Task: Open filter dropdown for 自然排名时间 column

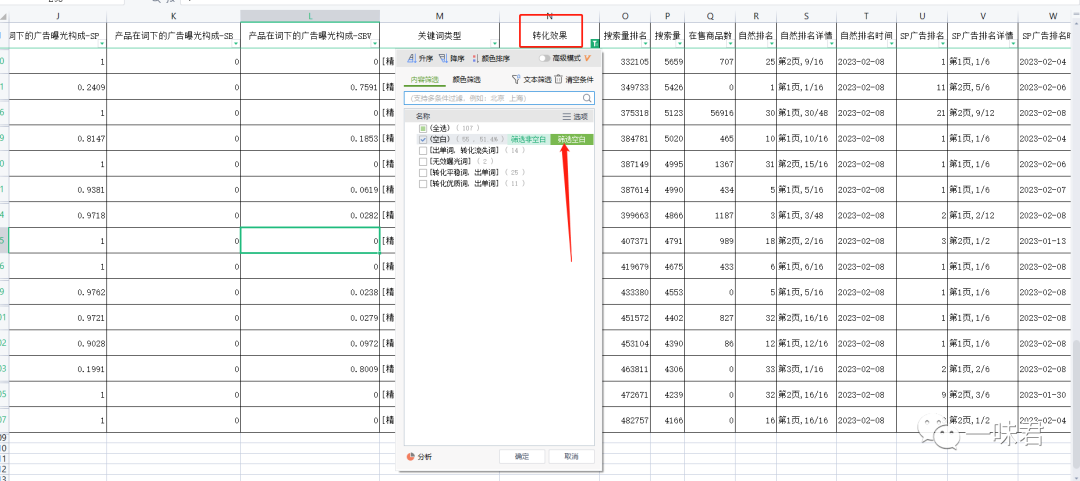Action: (x=893, y=43)
